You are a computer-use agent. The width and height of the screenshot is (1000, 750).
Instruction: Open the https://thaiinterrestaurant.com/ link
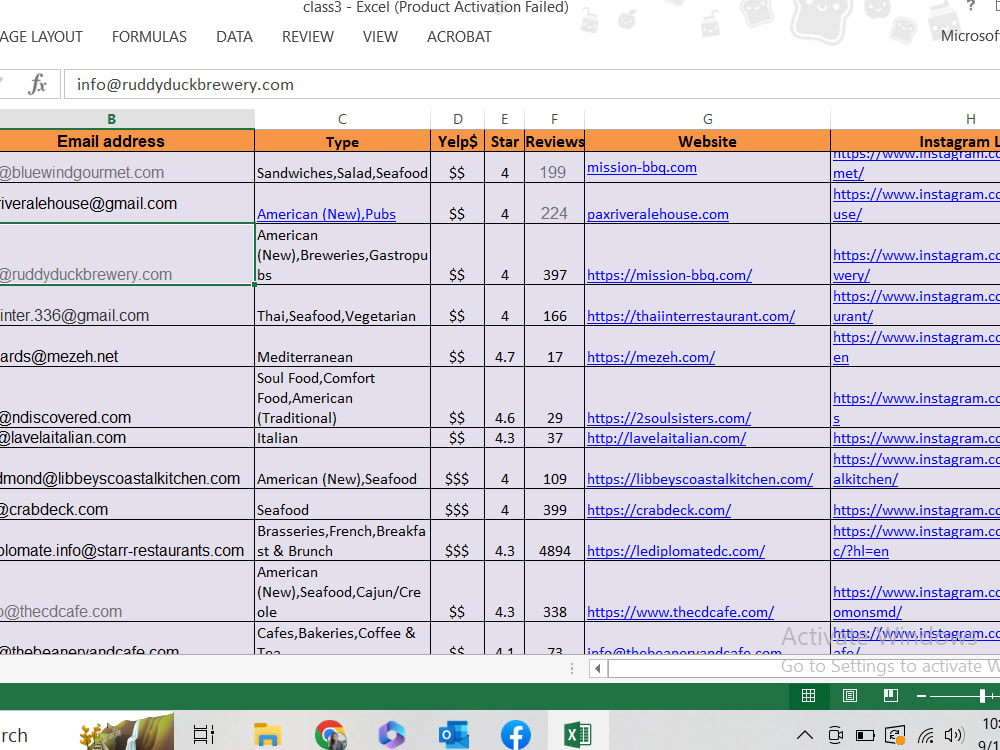[x=691, y=316]
